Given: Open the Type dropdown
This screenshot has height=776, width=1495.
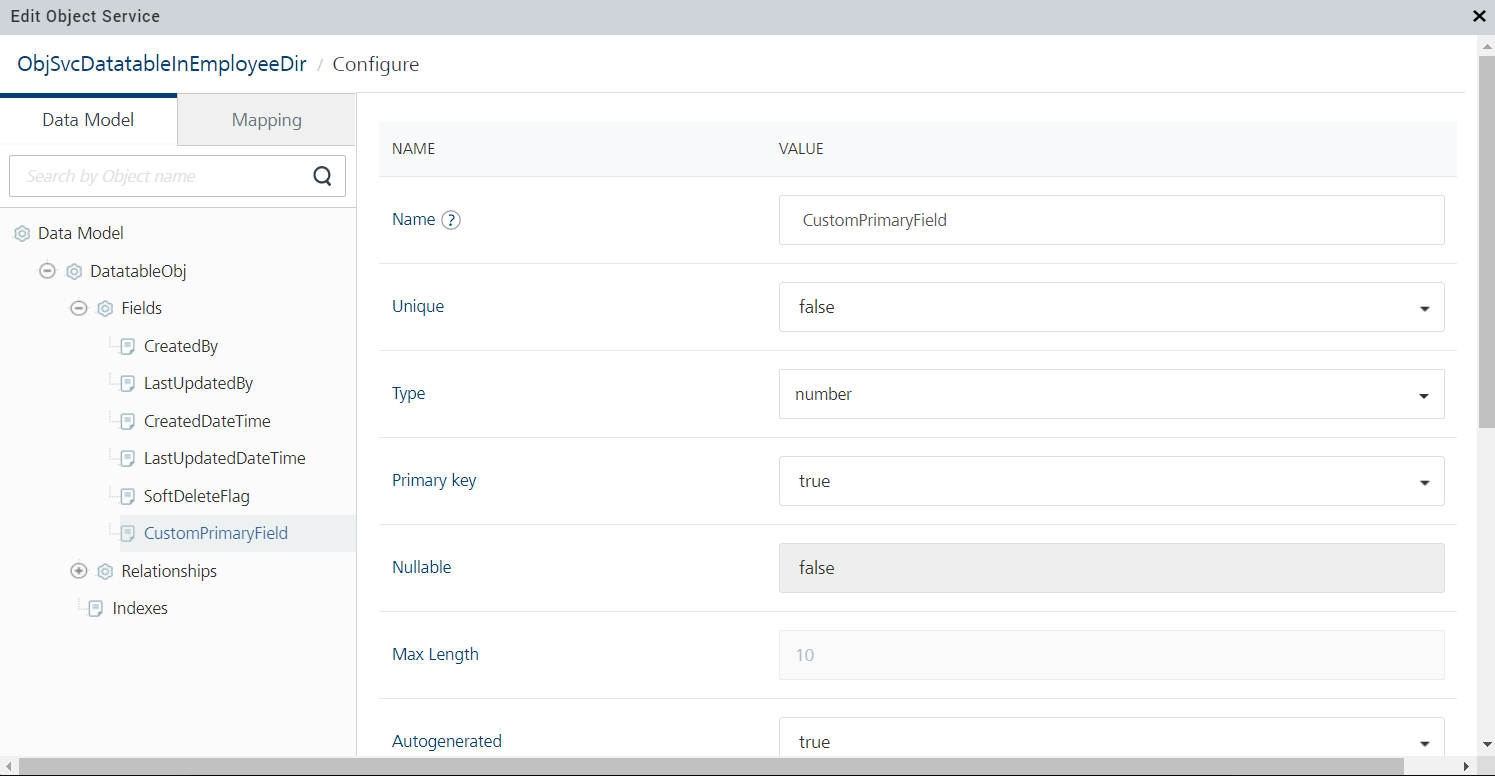Looking at the screenshot, I should coord(1111,394).
